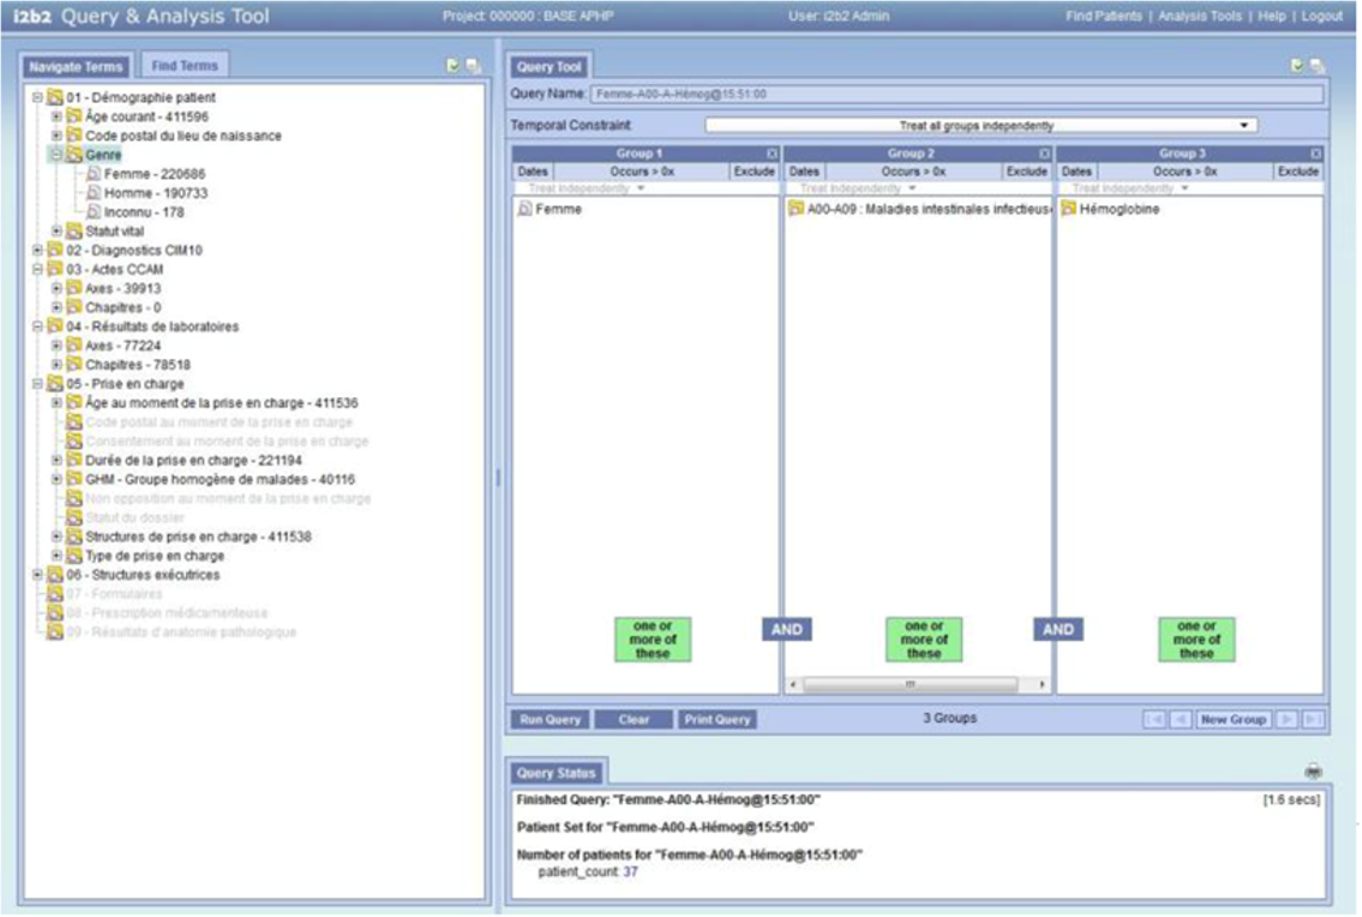The image size is (1362, 917).
Task: Click the Hémoglobine folder icon in Group 3
Action: [1068, 209]
